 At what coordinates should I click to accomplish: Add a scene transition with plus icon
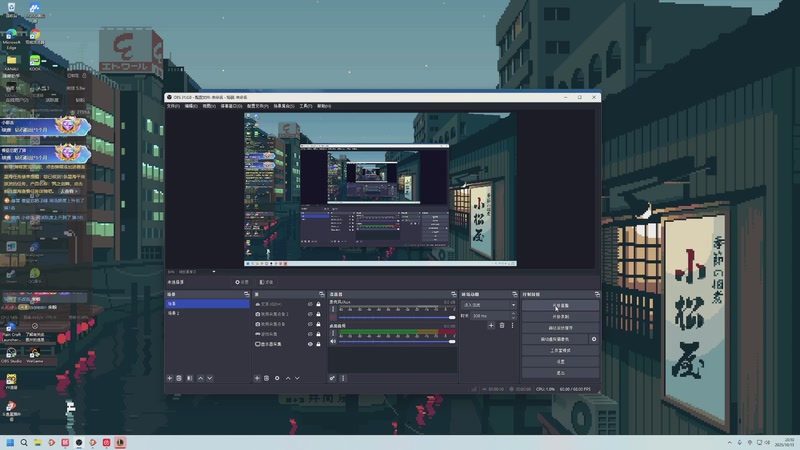(491, 326)
